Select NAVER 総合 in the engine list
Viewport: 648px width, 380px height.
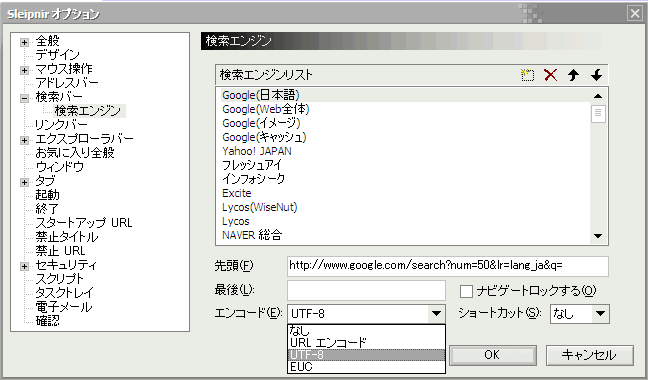[x=252, y=235]
